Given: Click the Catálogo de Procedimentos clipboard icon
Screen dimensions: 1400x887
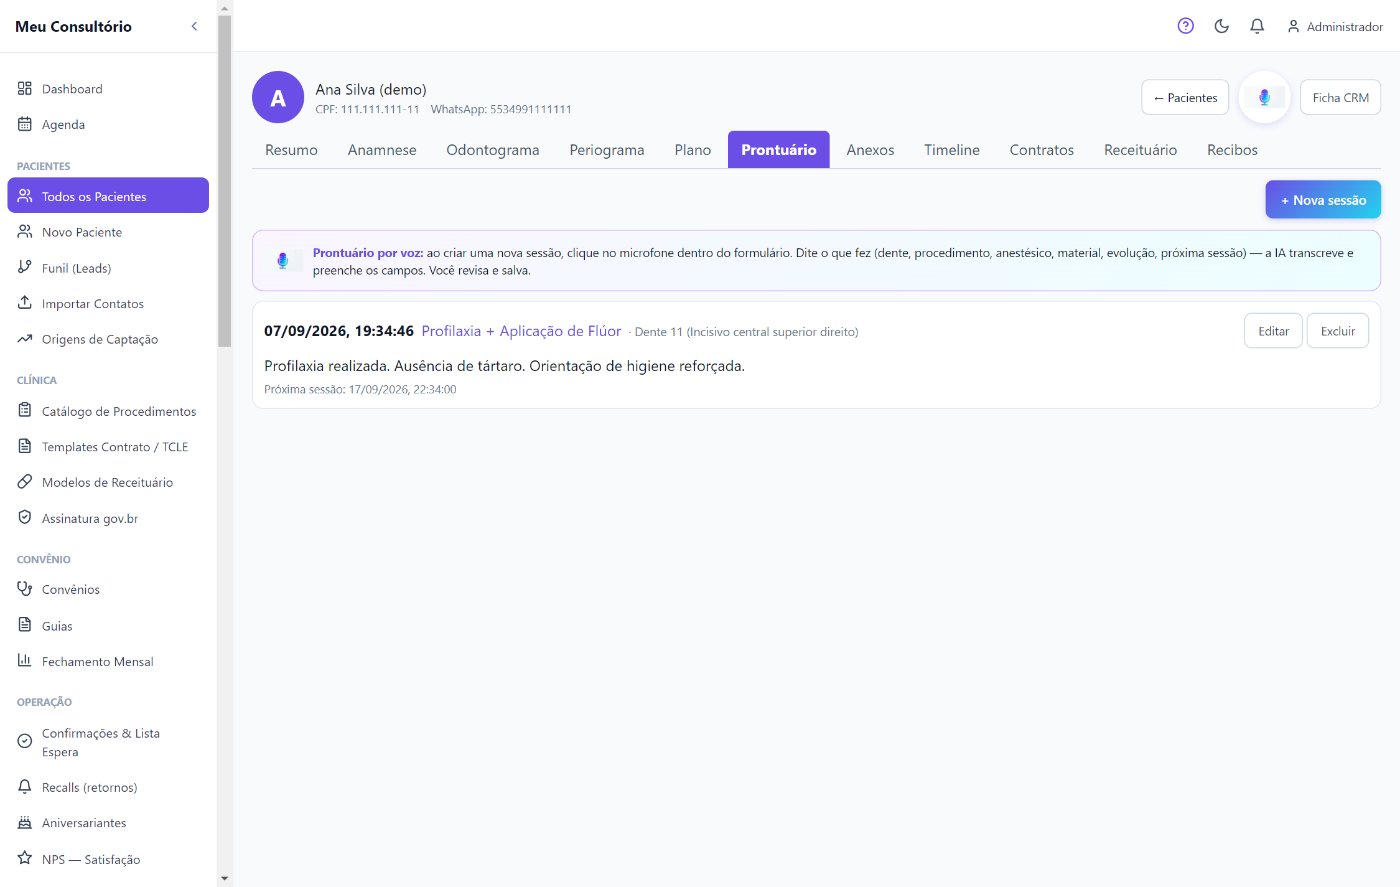Looking at the screenshot, I should (x=25, y=410).
